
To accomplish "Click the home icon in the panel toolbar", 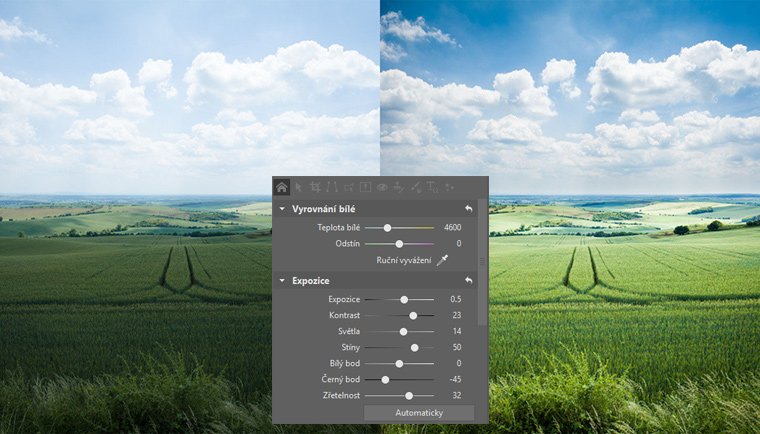I will (282, 186).
